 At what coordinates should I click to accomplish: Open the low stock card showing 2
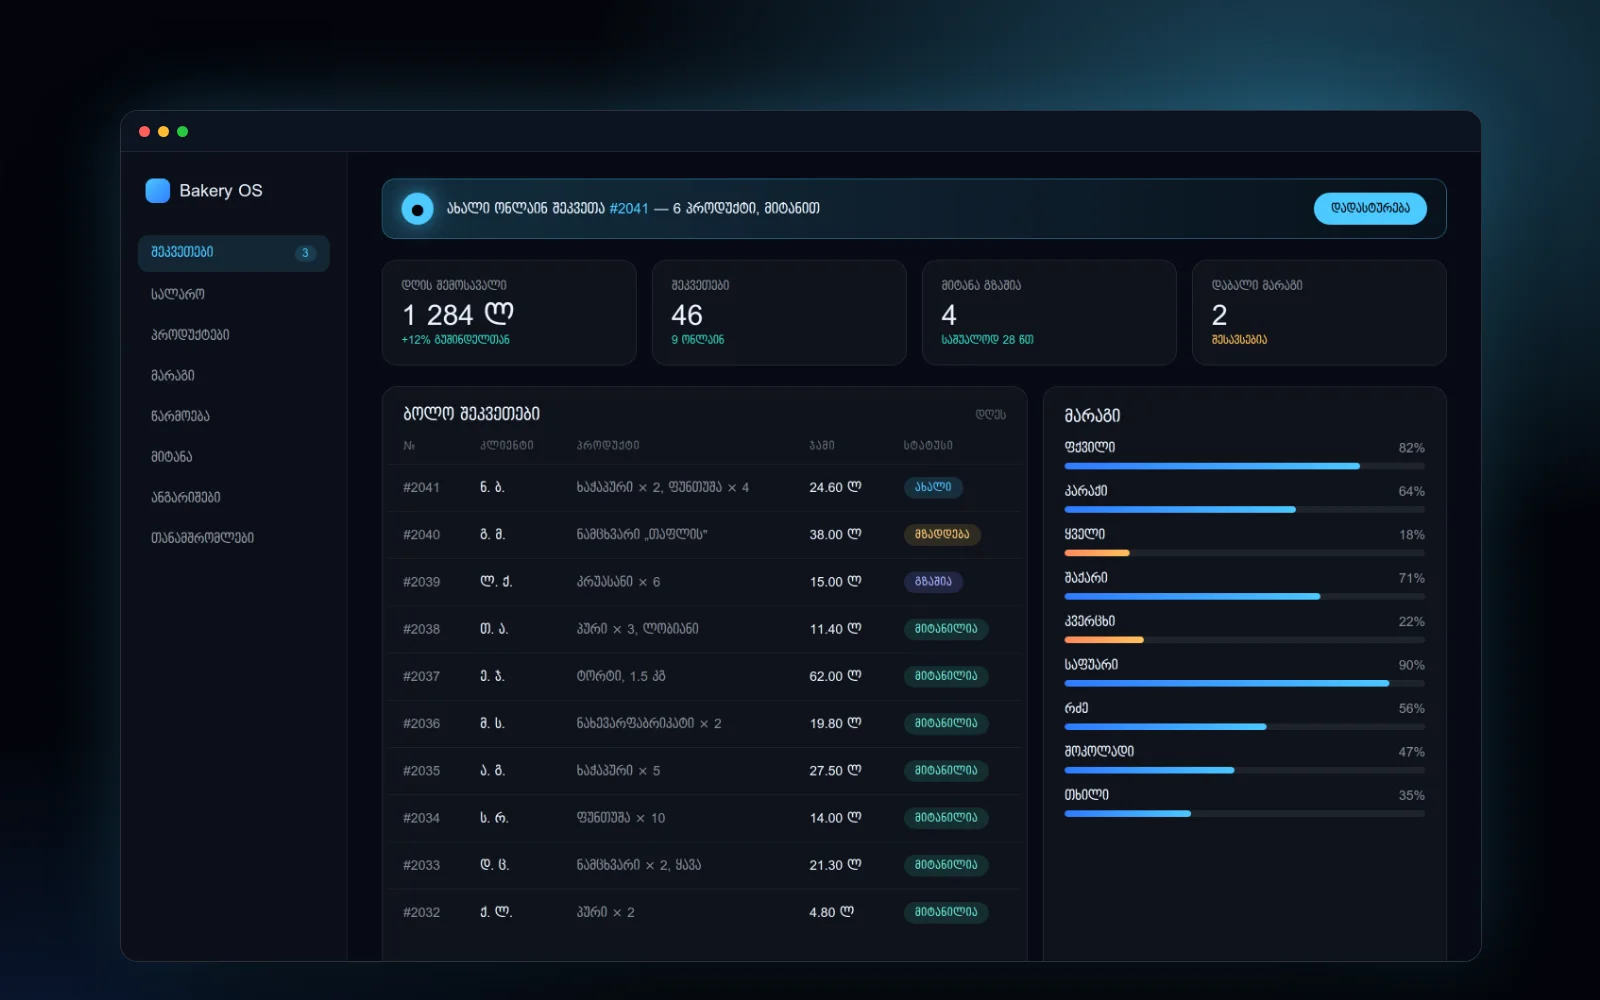pyautogui.click(x=1319, y=313)
